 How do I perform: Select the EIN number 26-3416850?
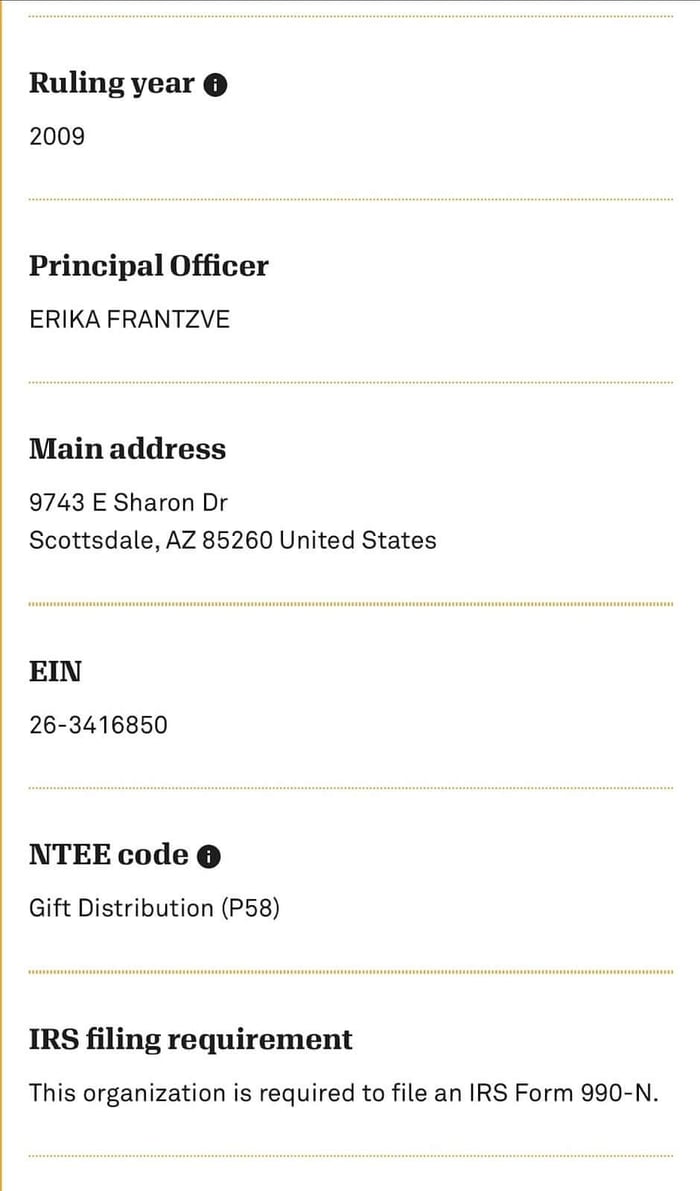(x=98, y=724)
